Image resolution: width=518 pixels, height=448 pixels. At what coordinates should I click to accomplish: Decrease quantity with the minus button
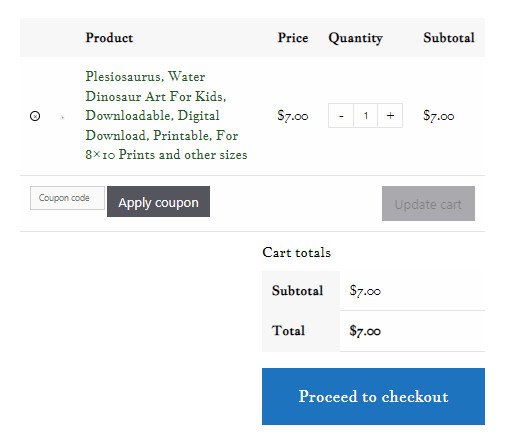[x=341, y=116]
